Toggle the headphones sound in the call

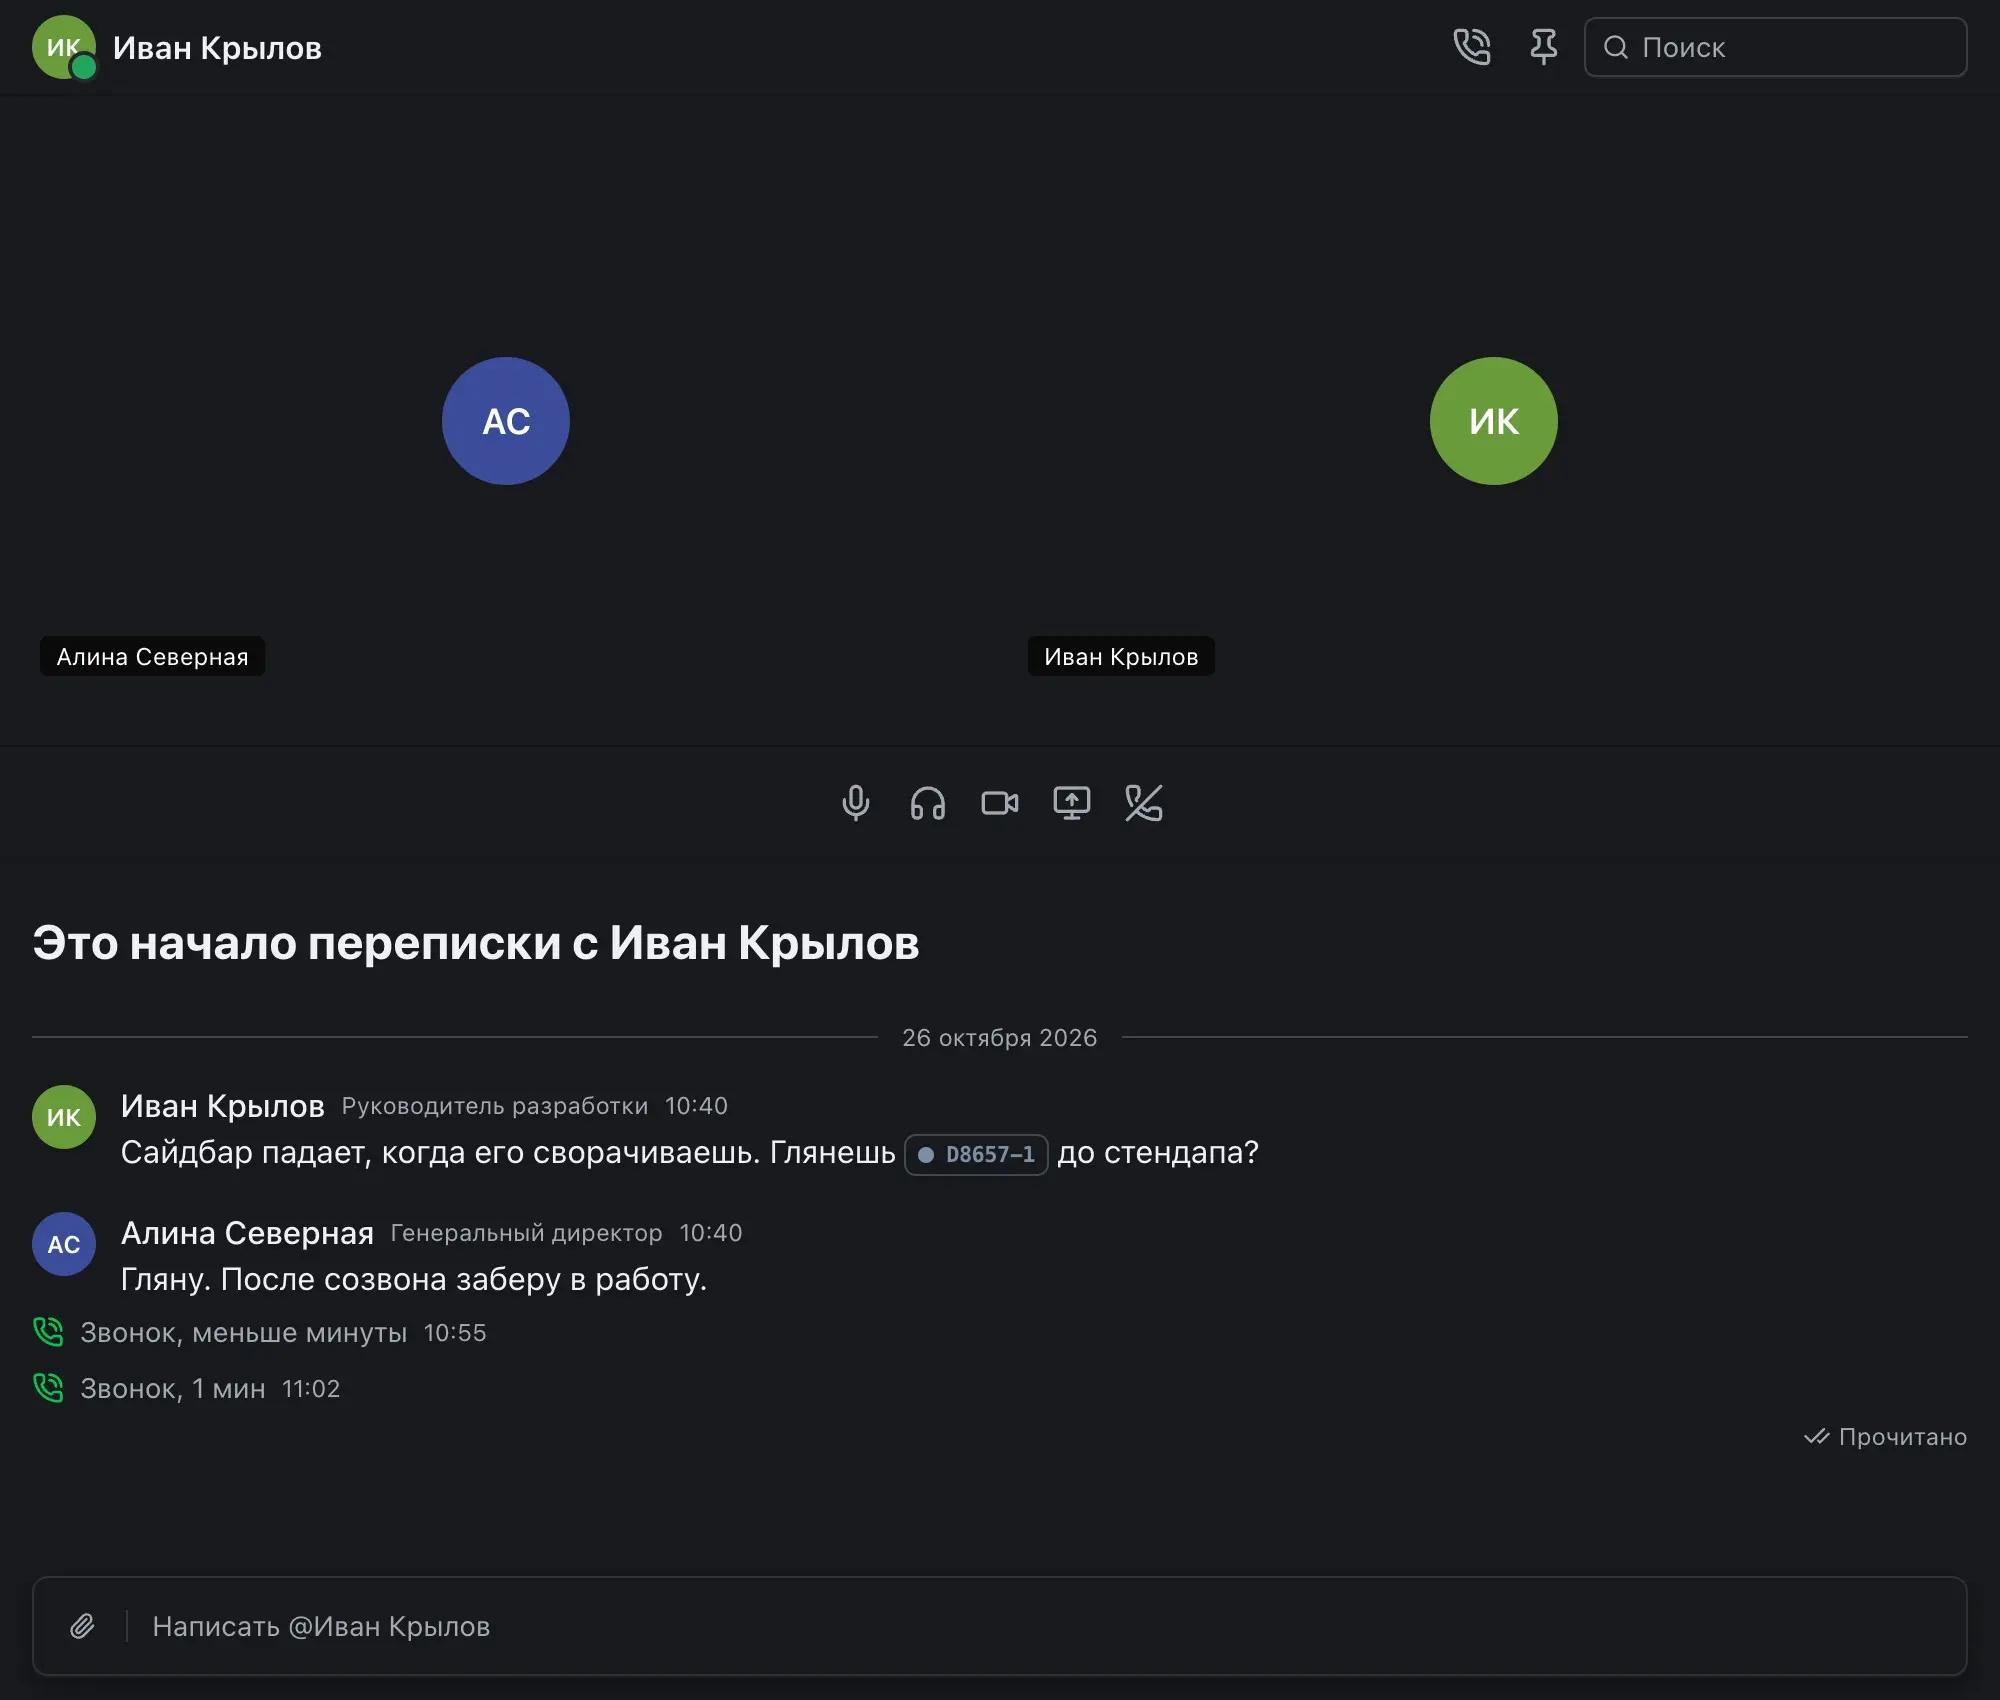coord(927,803)
